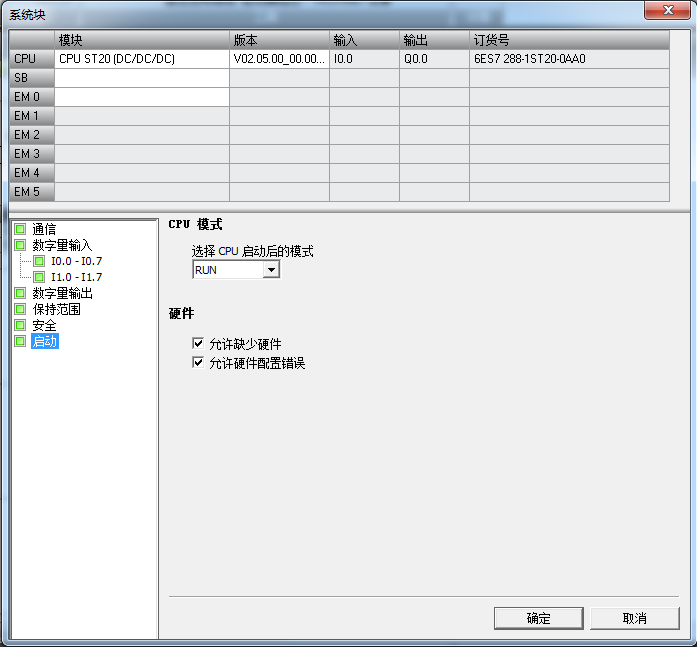Screen dimensions: 697x647
Task: Select the 安全 tree item label
Action: pos(44,325)
